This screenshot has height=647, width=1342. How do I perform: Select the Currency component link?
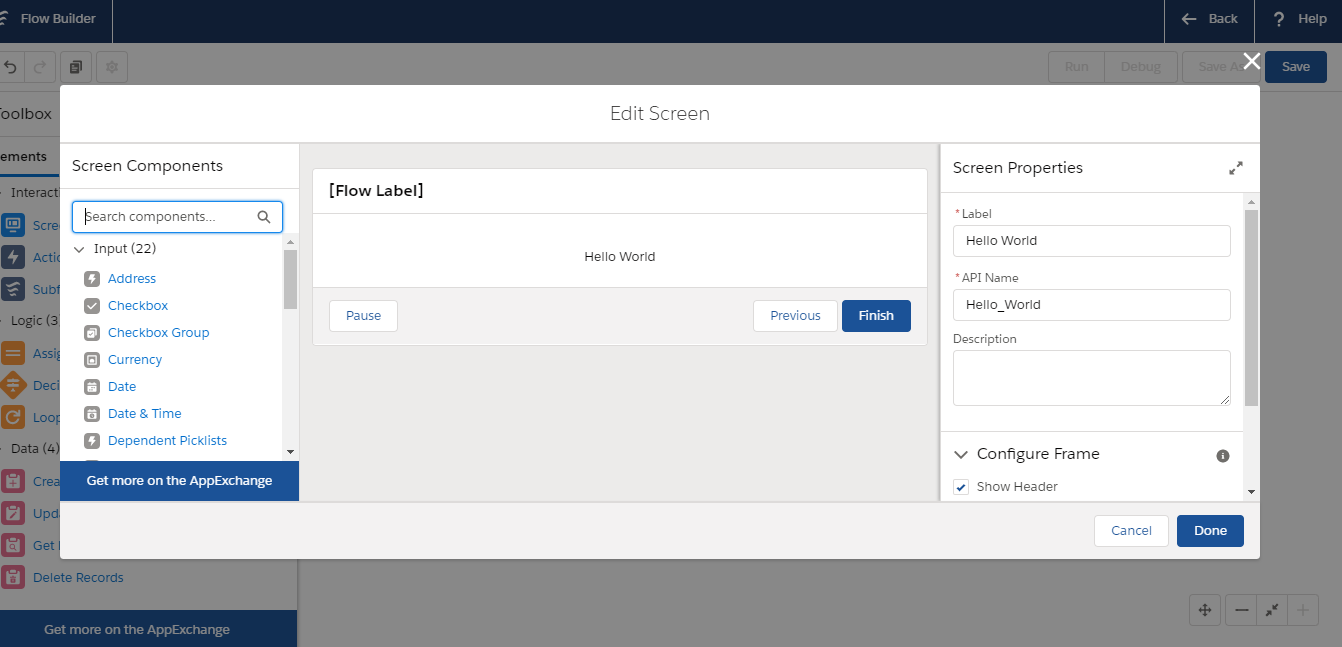[135, 360]
